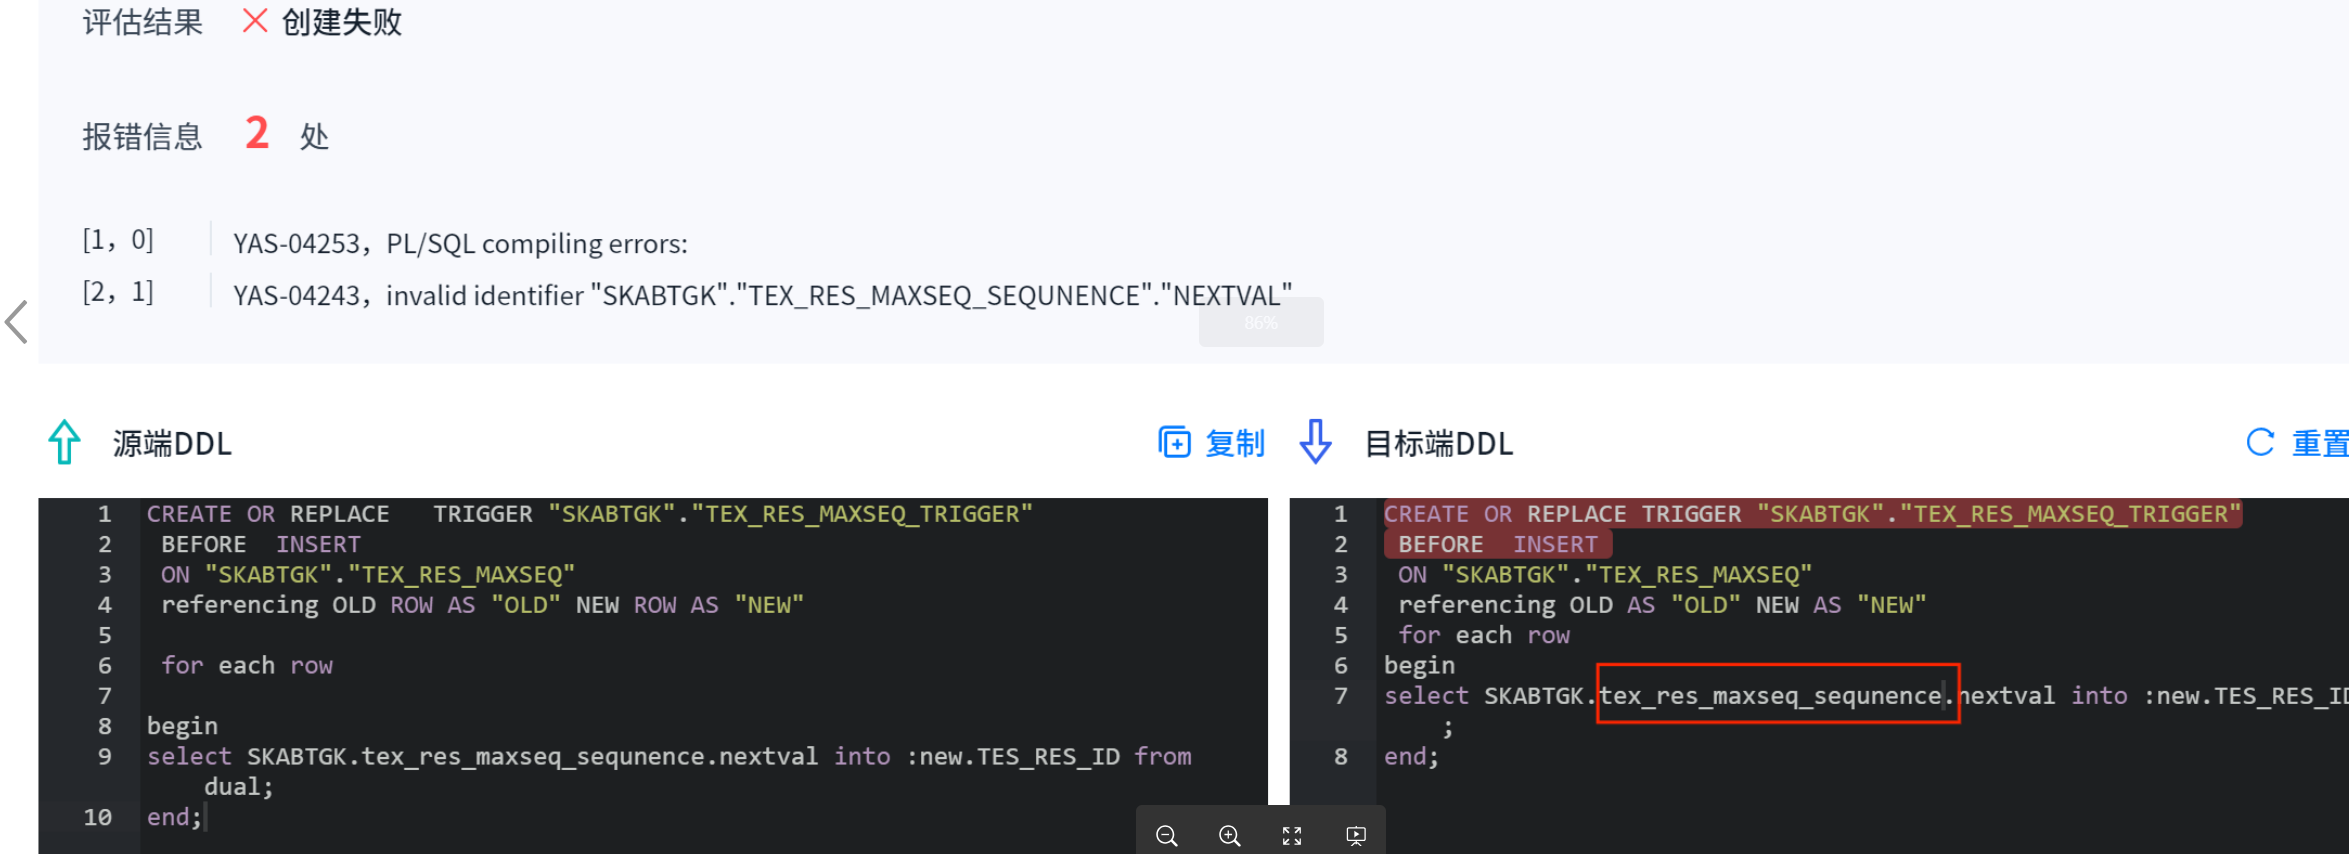Start slideshow with the presentation icon
The image size is (2349, 854).
click(x=1355, y=836)
